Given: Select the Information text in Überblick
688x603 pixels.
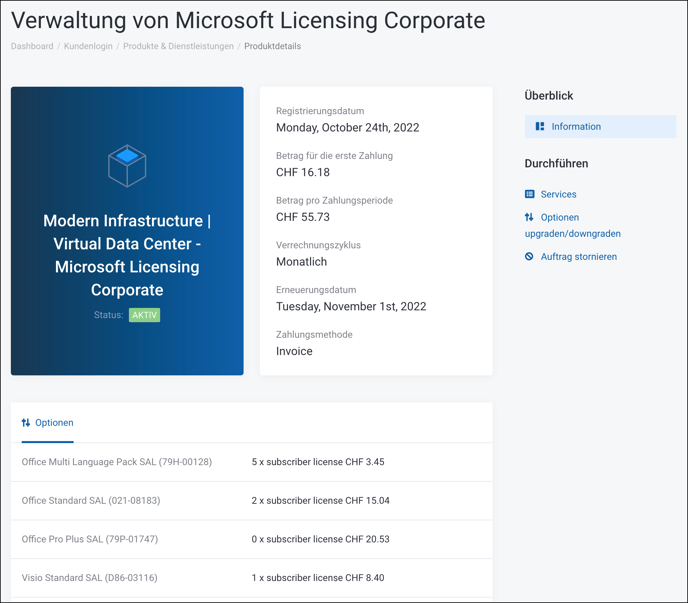Looking at the screenshot, I should [576, 127].
